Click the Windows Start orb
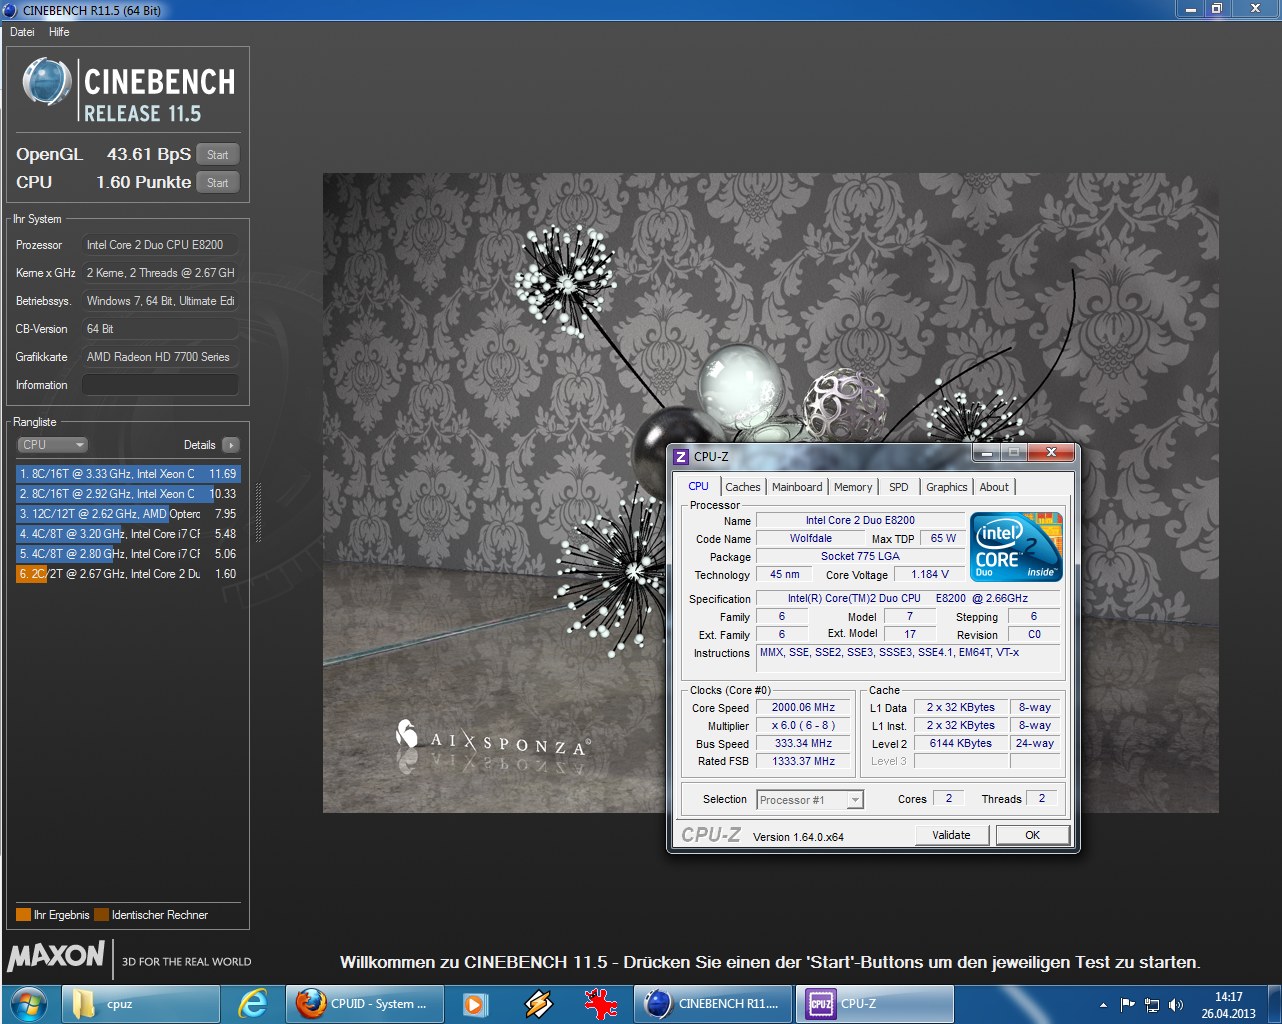This screenshot has height=1024, width=1282. pyautogui.click(x=27, y=1004)
